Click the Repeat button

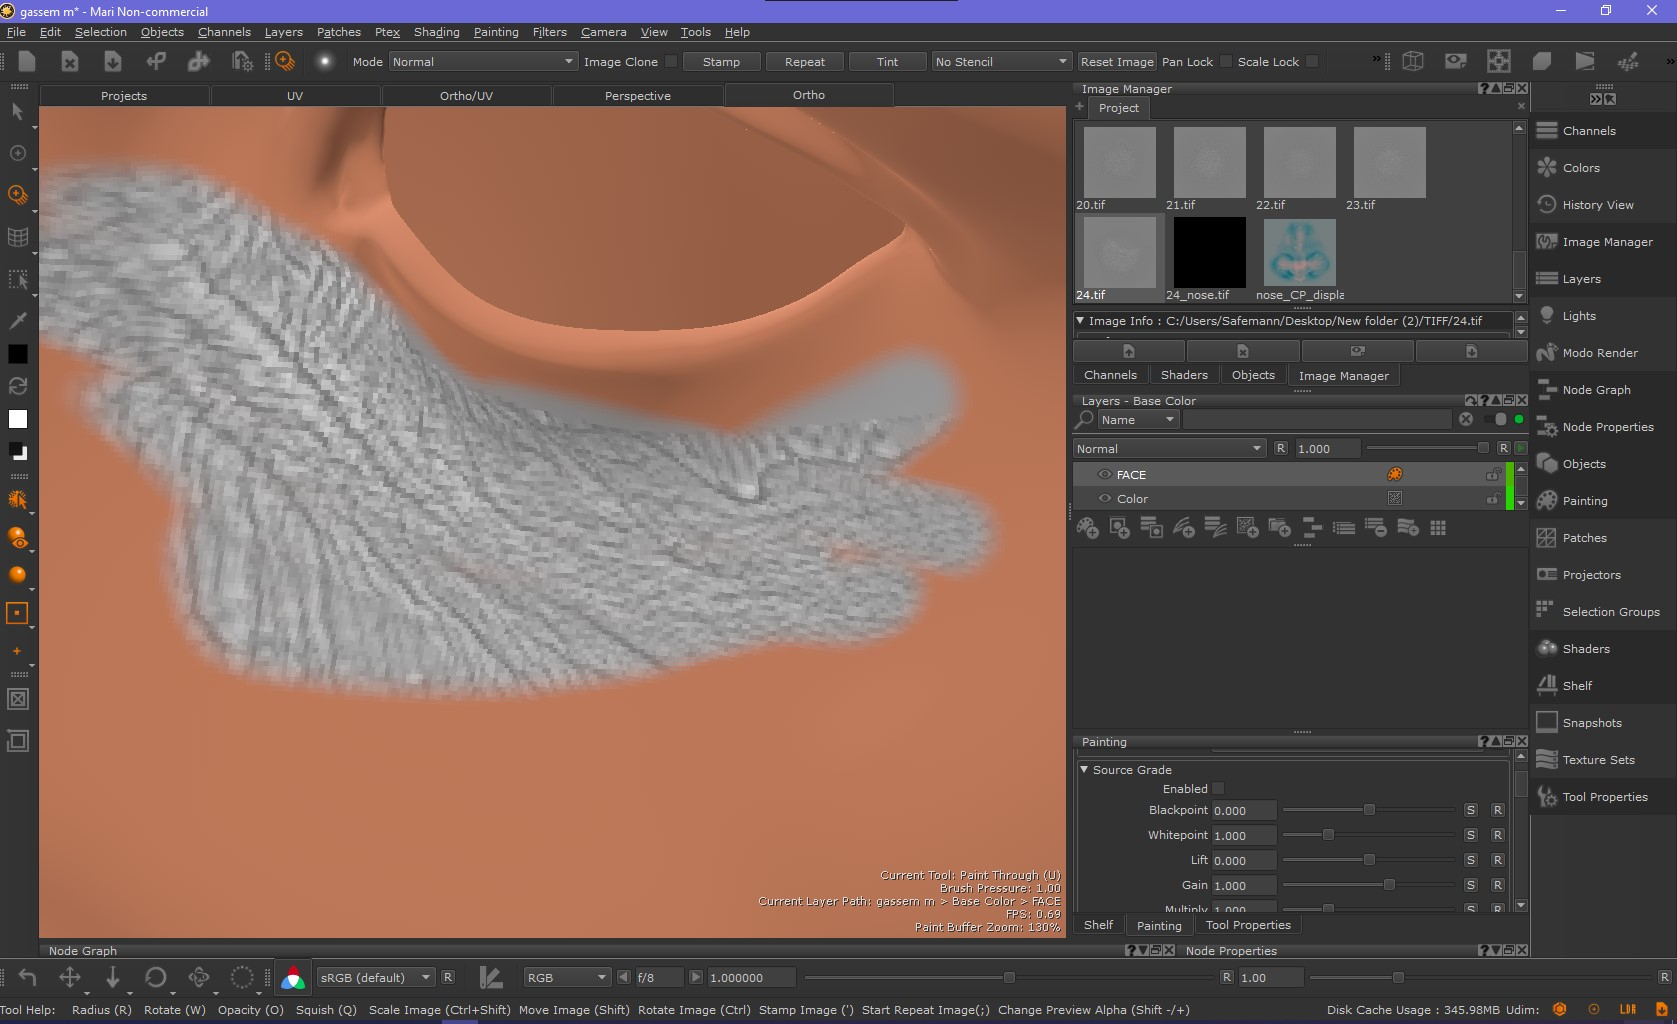pos(805,62)
